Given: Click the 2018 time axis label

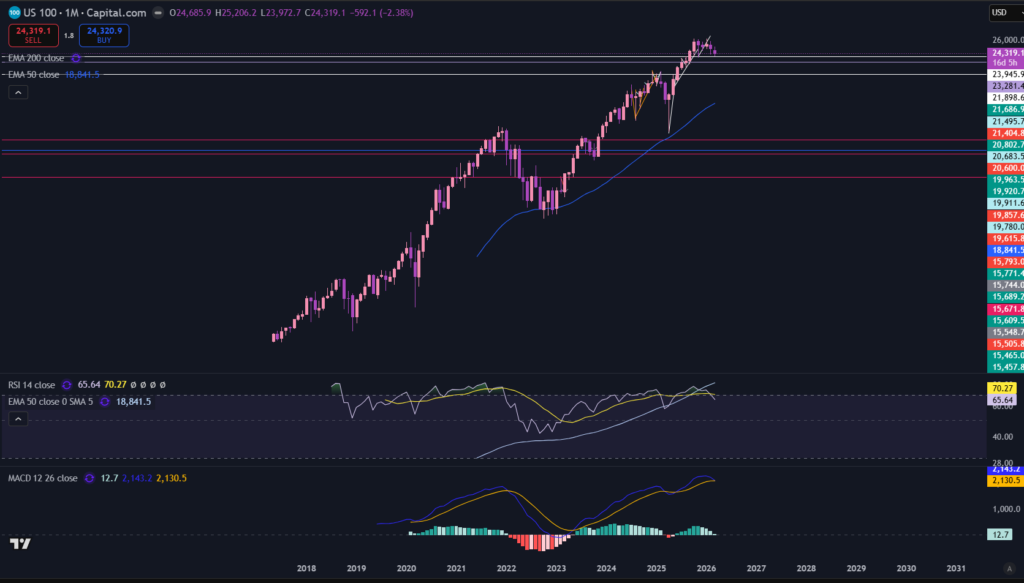Looking at the screenshot, I should pos(306,569).
